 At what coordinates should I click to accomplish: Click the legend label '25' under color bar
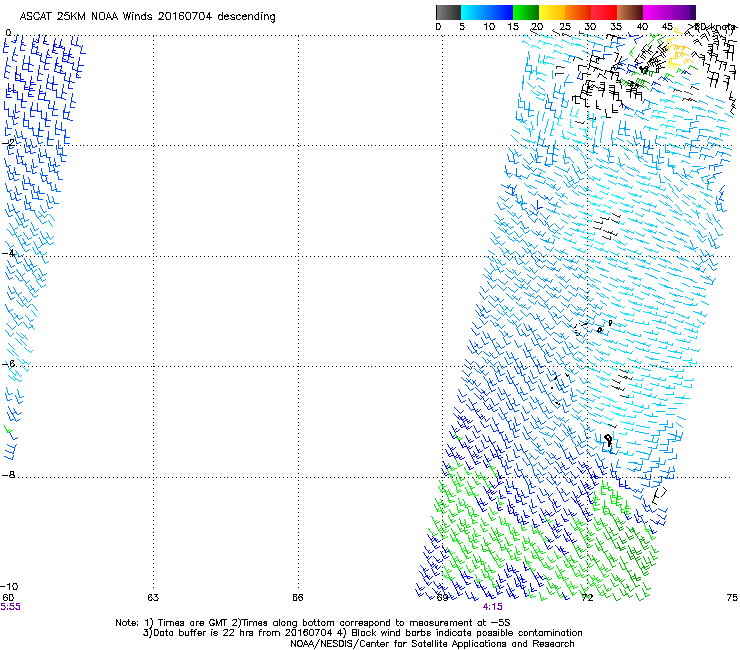click(x=565, y=27)
